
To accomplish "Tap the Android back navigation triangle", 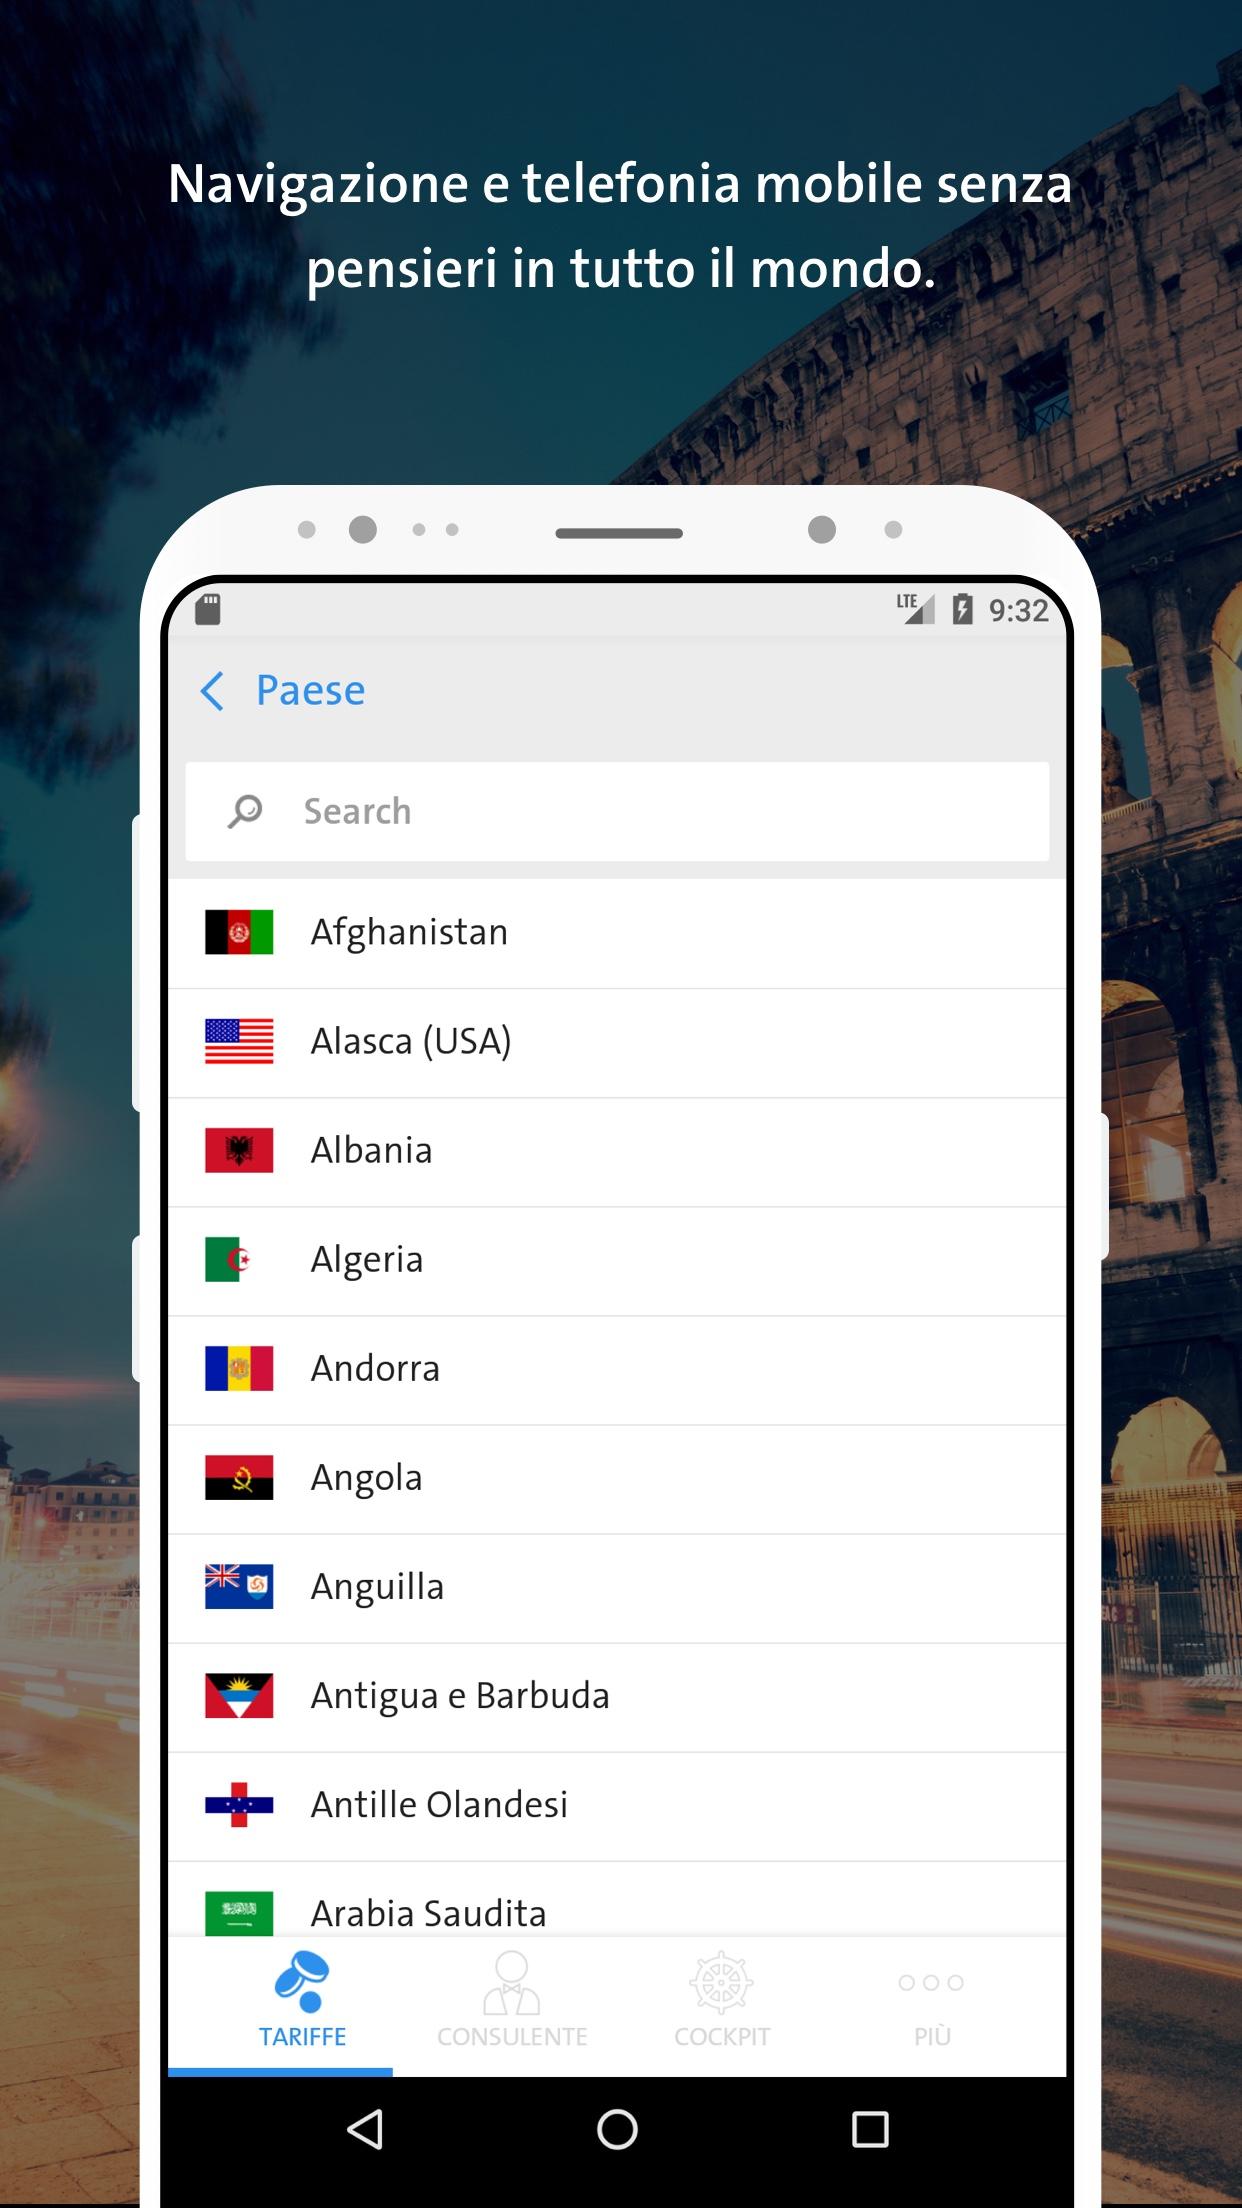I will 365,2129.
